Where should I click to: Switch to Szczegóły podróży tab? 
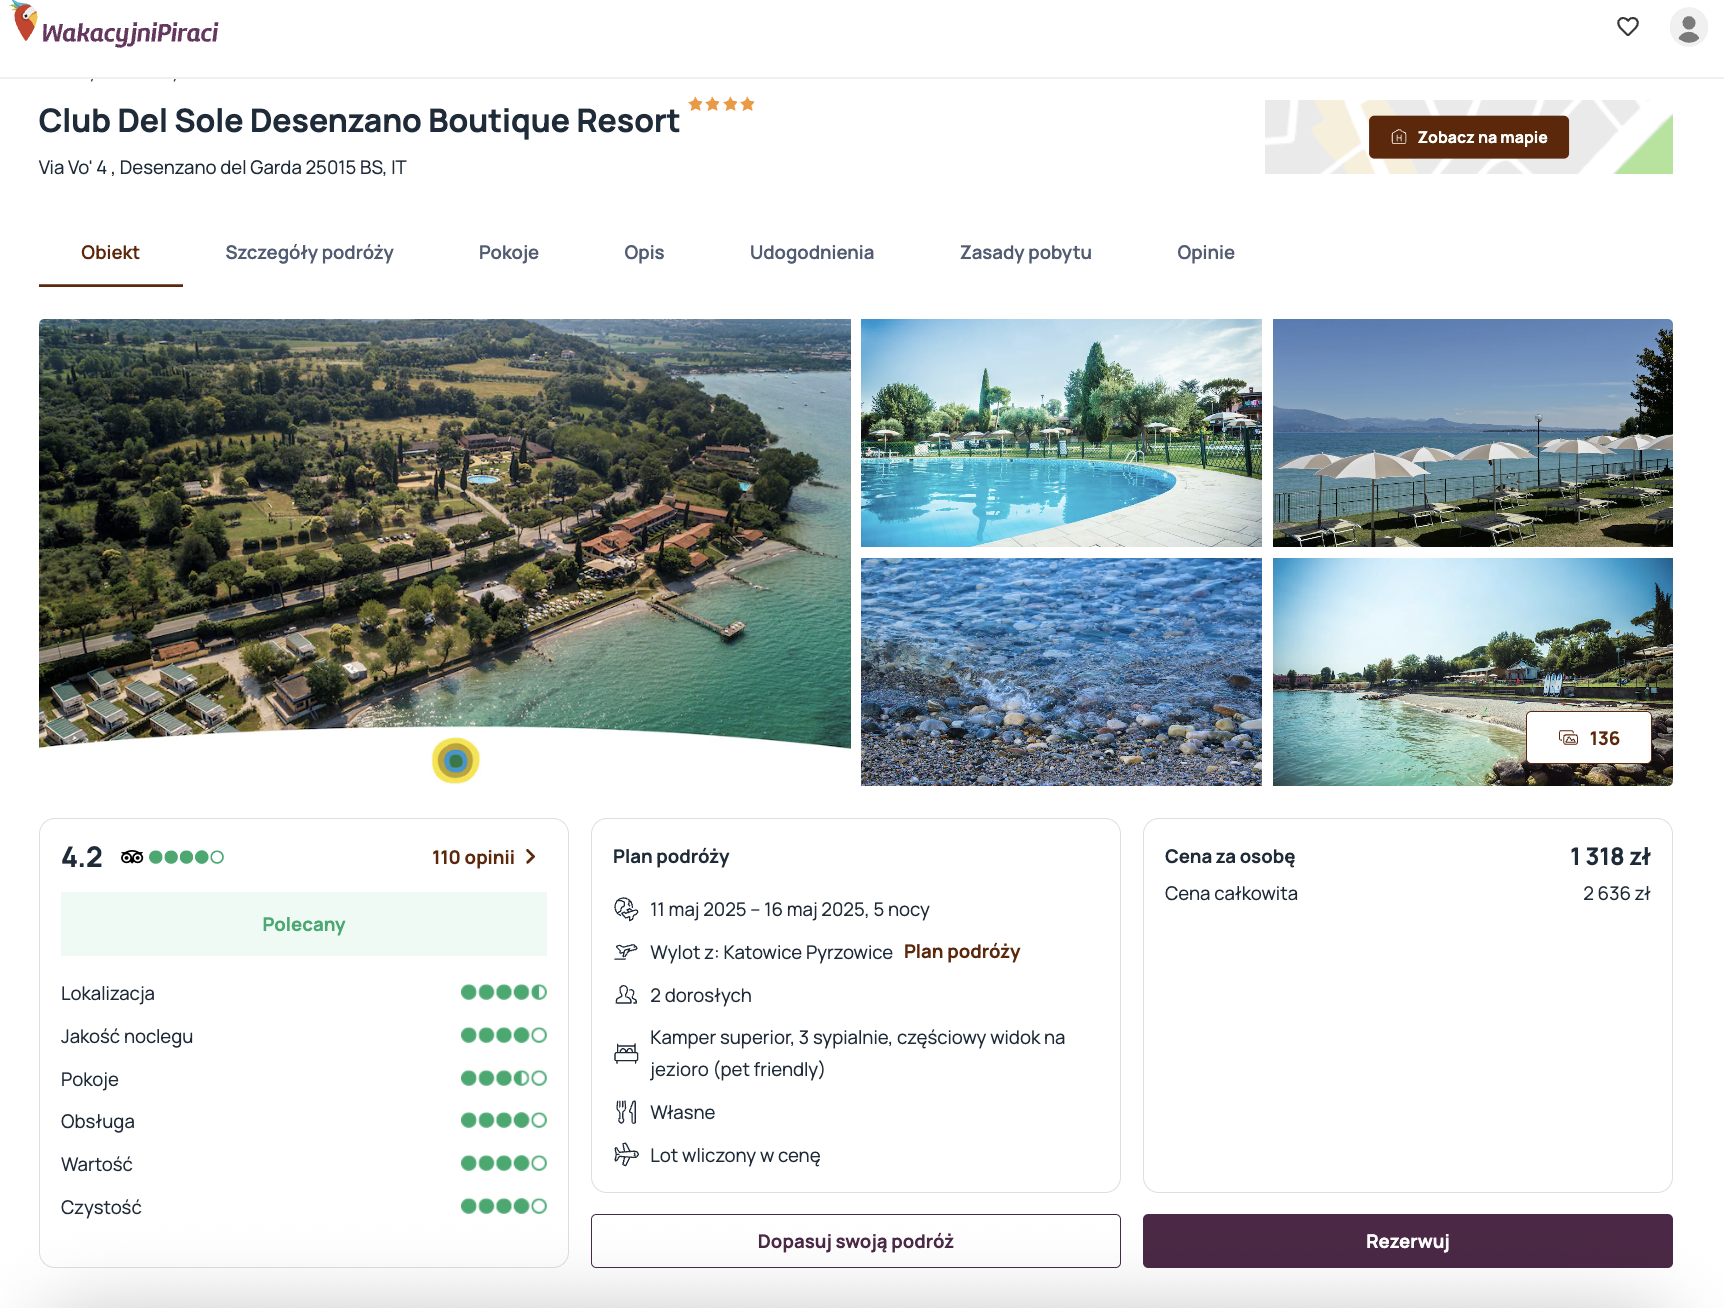[309, 253]
